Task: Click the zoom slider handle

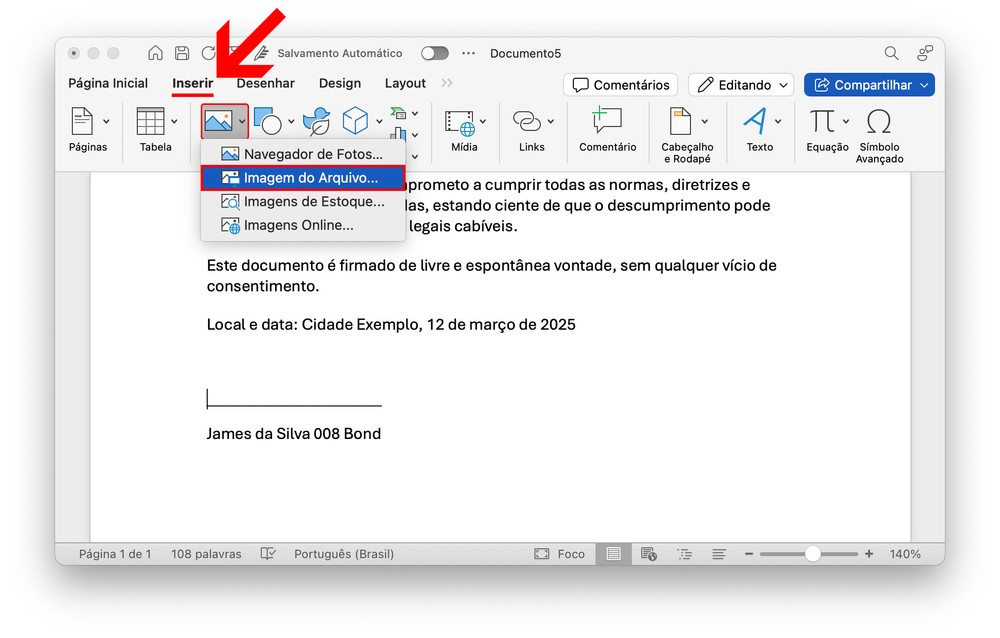Action: 813,553
